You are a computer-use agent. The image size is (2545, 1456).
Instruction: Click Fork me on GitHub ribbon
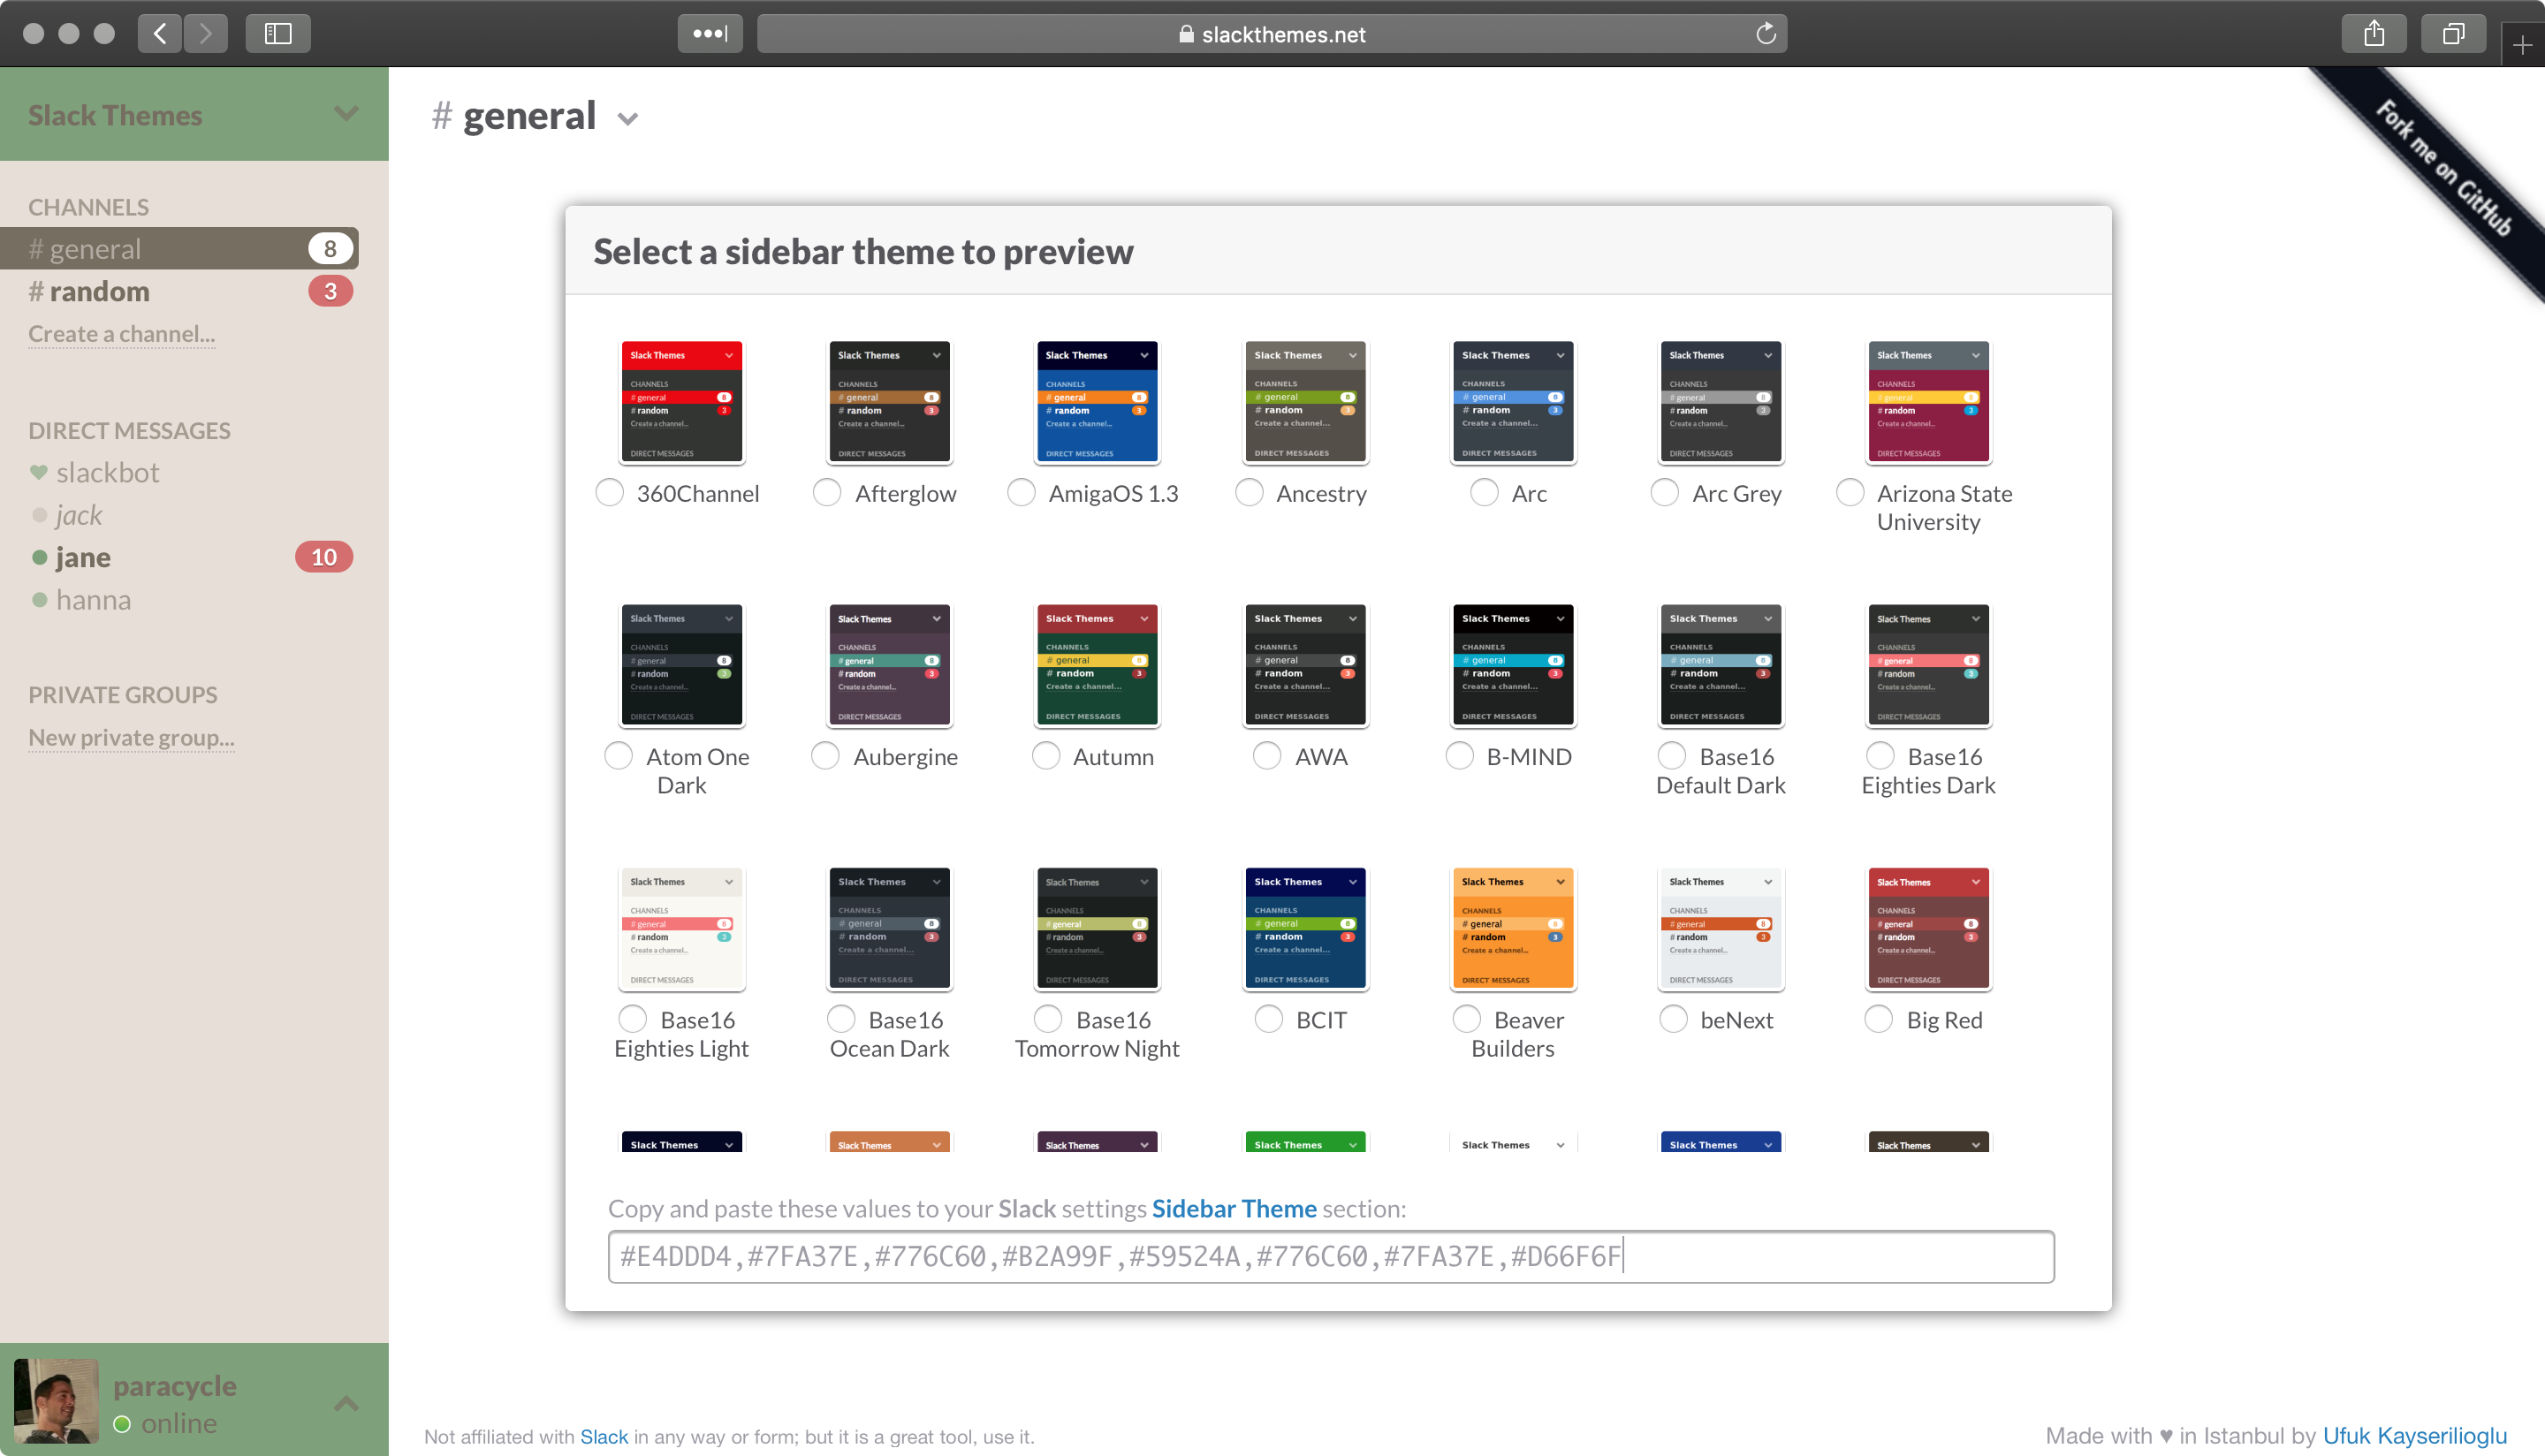[x=2444, y=168]
